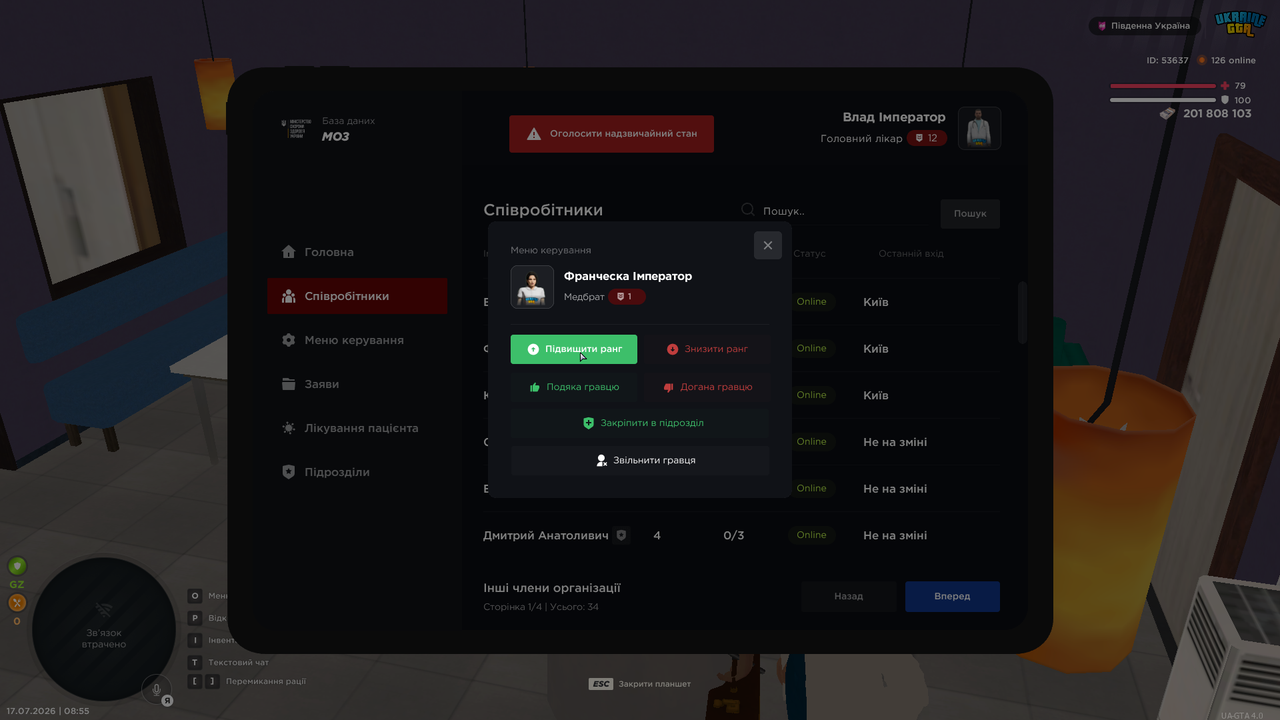Click Влад Імператор profile avatar
The height and width of the screenshot is (720, 1280).
(x=979, y=128)
